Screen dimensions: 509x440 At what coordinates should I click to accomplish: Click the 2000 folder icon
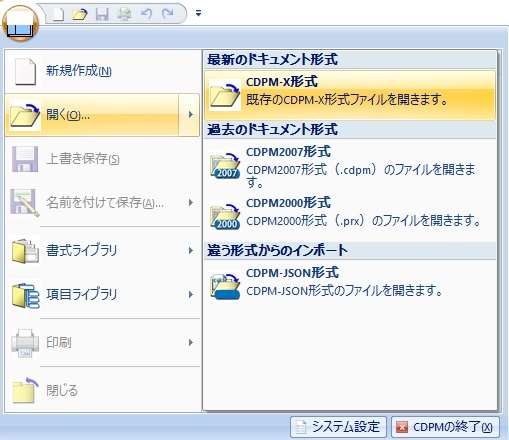[225, 217]
